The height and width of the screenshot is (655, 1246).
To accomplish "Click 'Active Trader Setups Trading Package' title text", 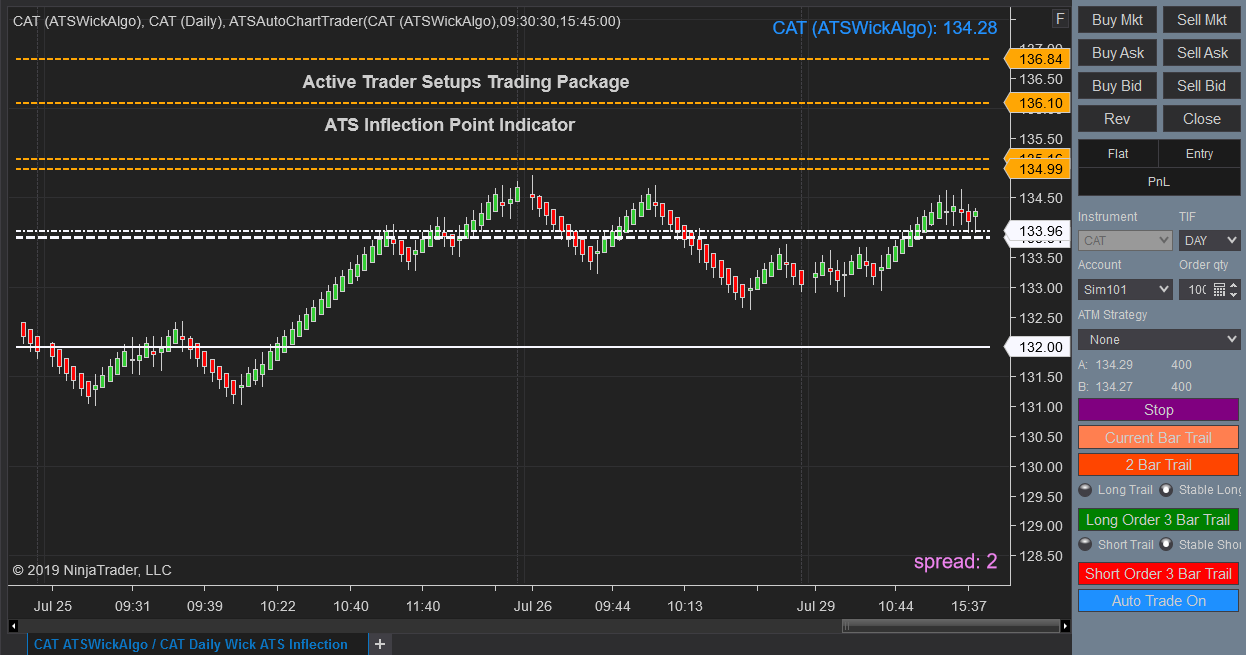I will point(466,82).
